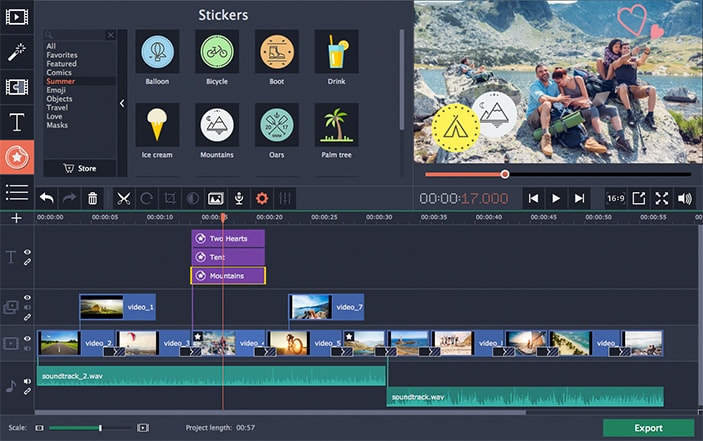The image size is (703, 441).
Task: Toggle visibility of the overlay track
Action: [x=27, y=298]
